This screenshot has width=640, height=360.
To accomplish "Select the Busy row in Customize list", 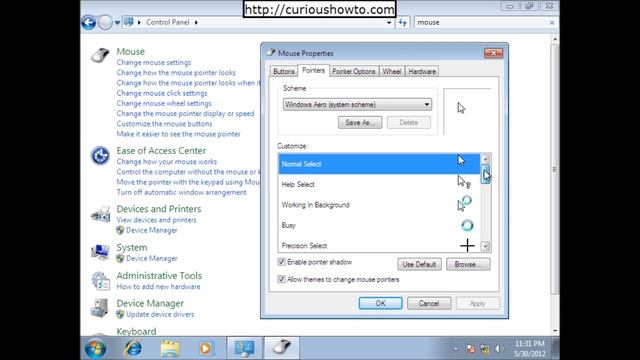I will click(x=379, y=225).
